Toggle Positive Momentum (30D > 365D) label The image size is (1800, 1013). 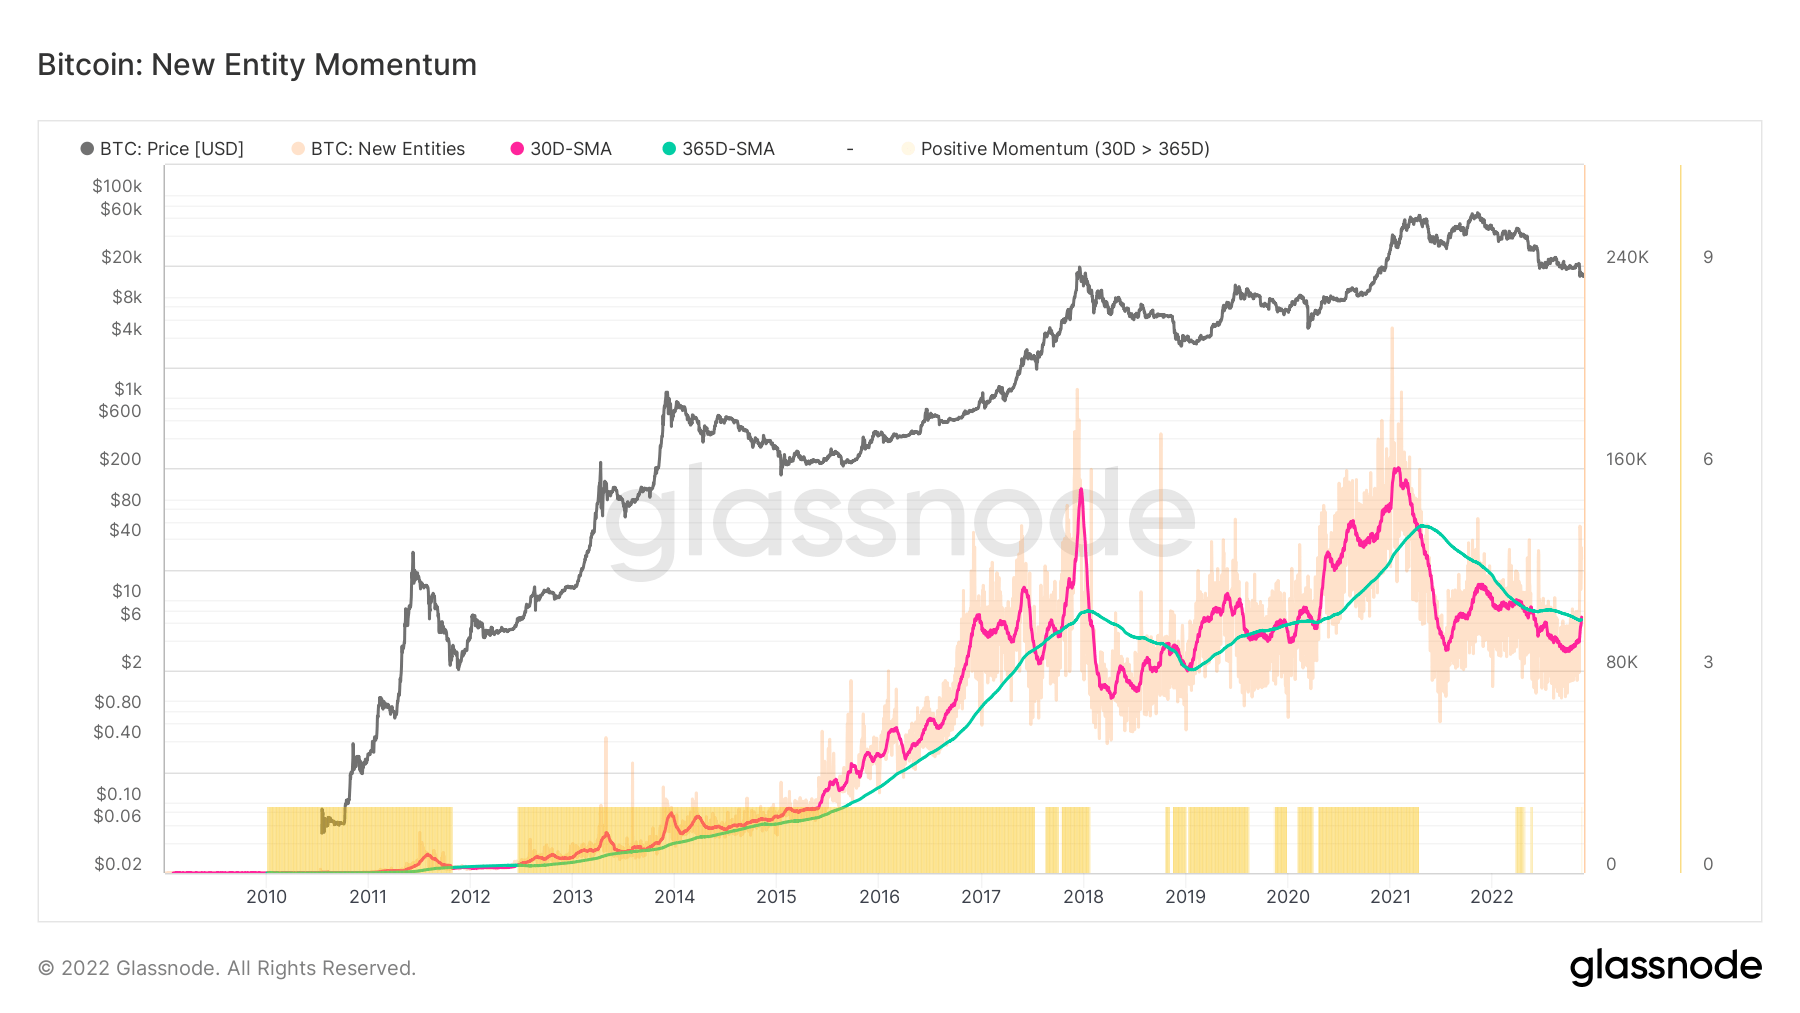[1065, 149]
